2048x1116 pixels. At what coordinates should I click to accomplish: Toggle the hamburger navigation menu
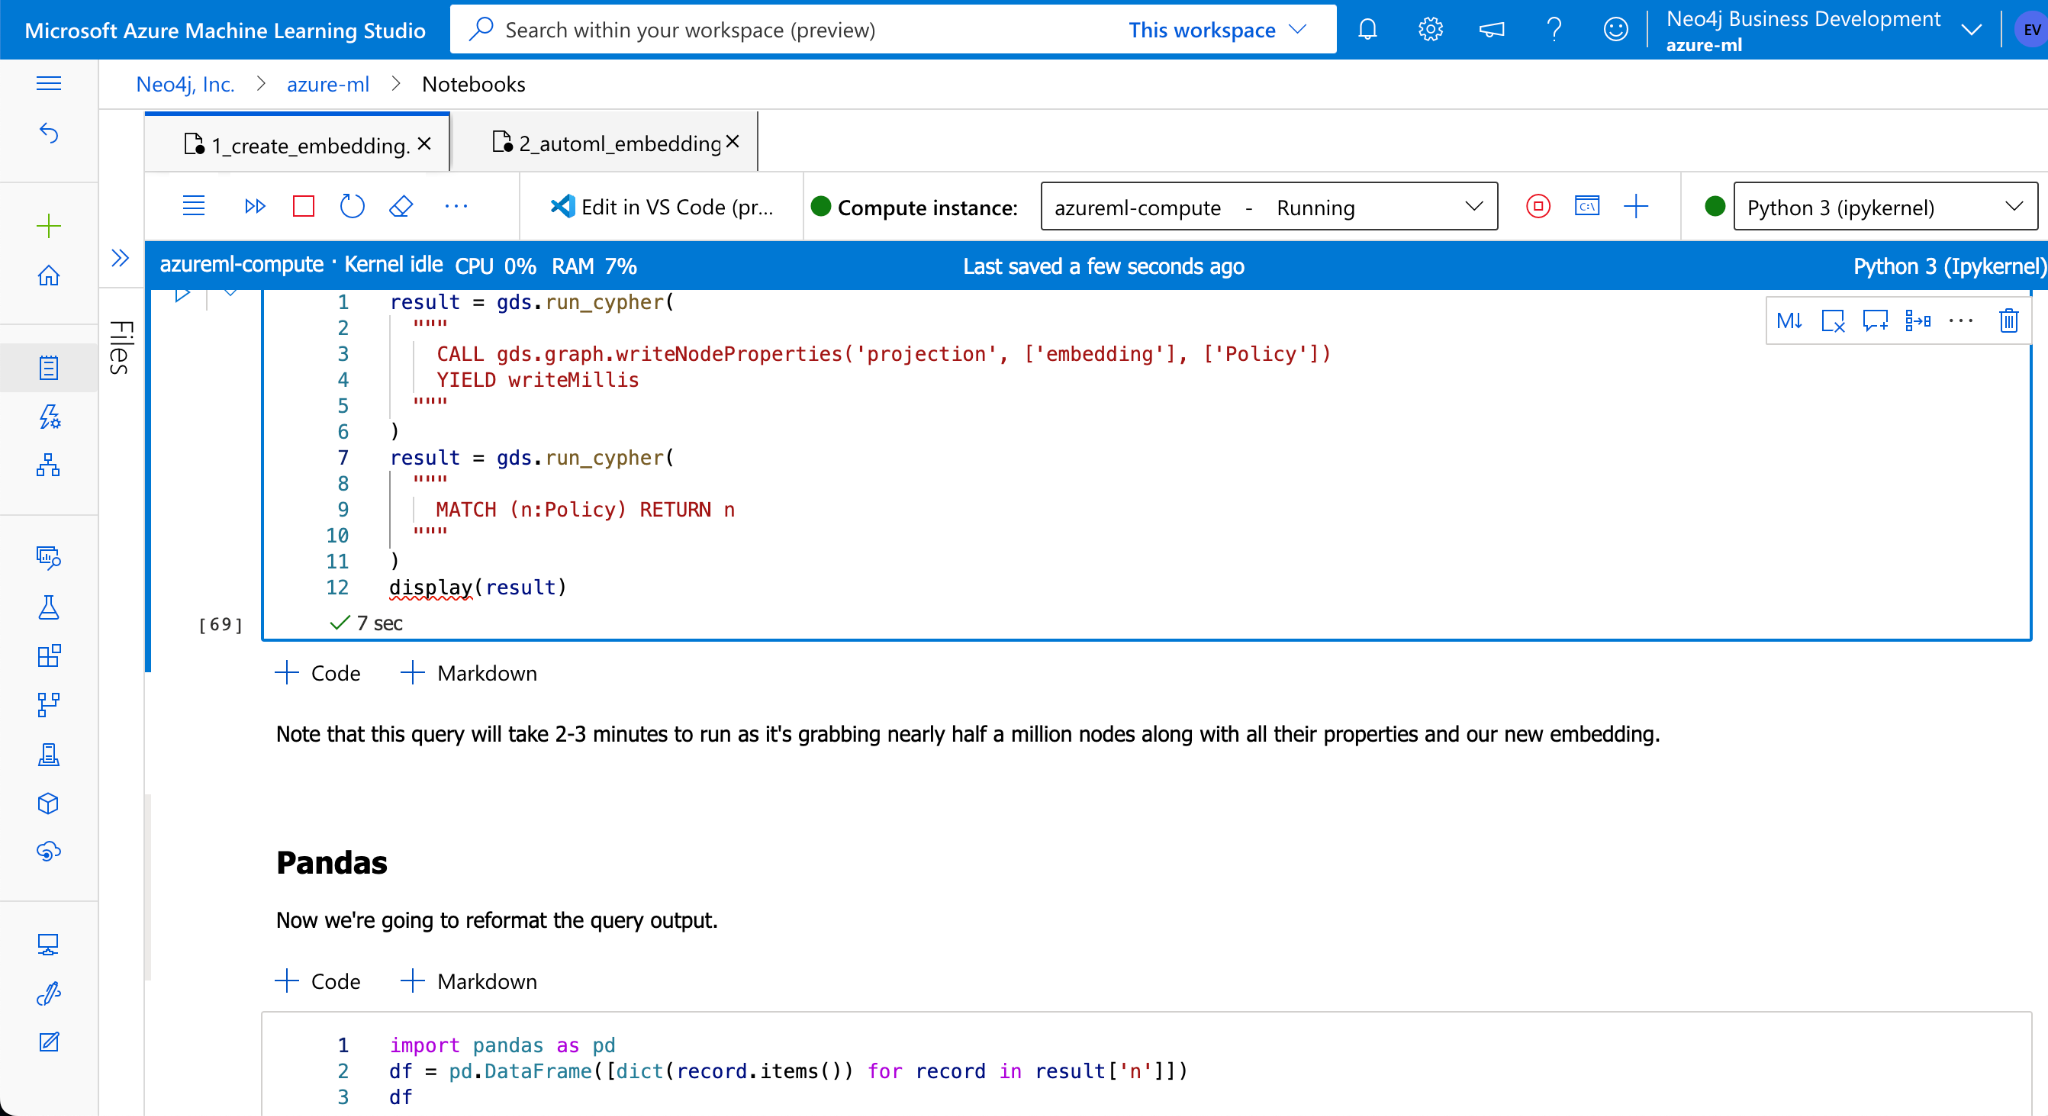pyautogui.click(x=48, y=83)
